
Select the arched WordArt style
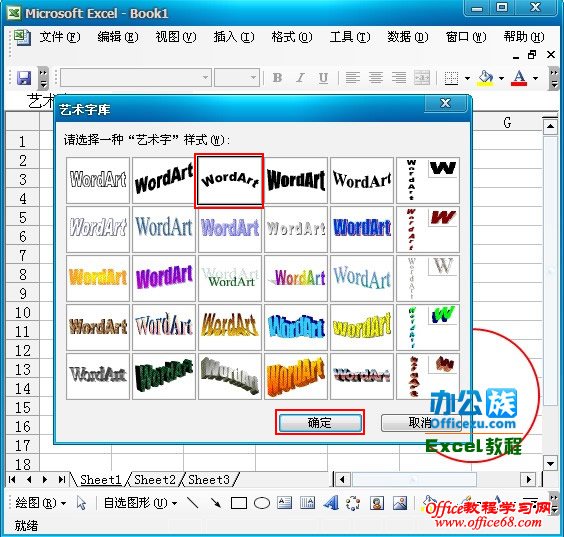tap(229, 181)
